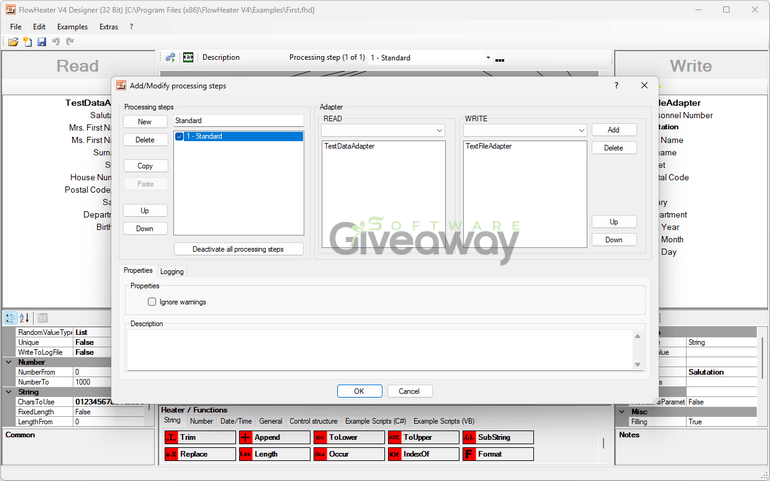Screen dimensions: 770x481
Task: Pick the Format heater function
Action: (x=498, y=454)
